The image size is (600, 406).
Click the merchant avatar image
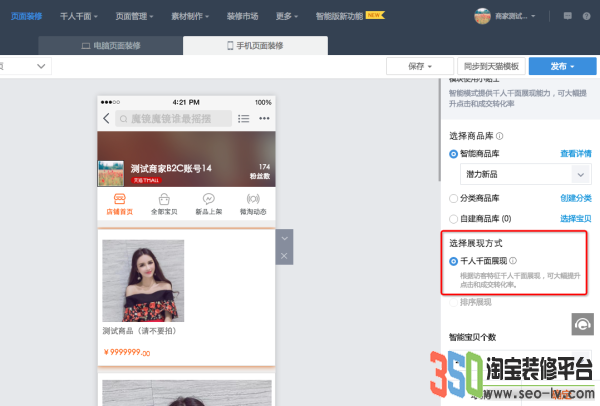pyautogui.click(x=482, y=16)
